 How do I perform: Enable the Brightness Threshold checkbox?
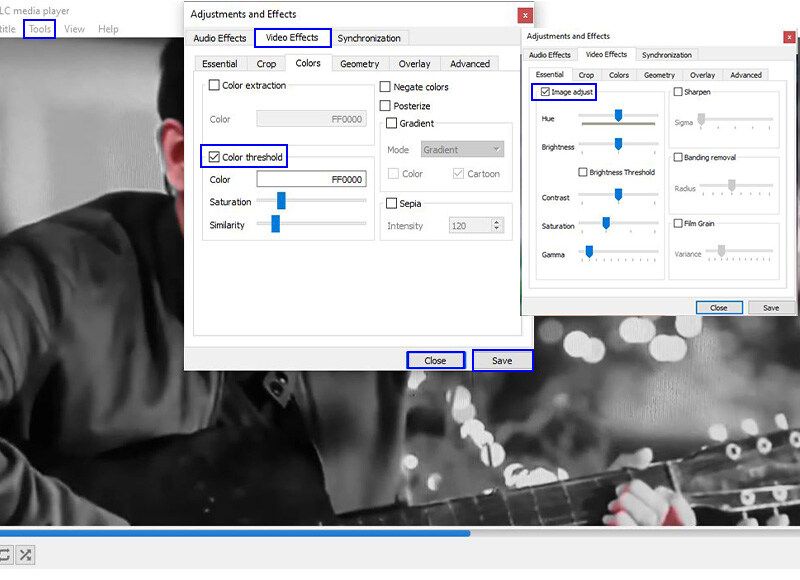tap(583, 172)
